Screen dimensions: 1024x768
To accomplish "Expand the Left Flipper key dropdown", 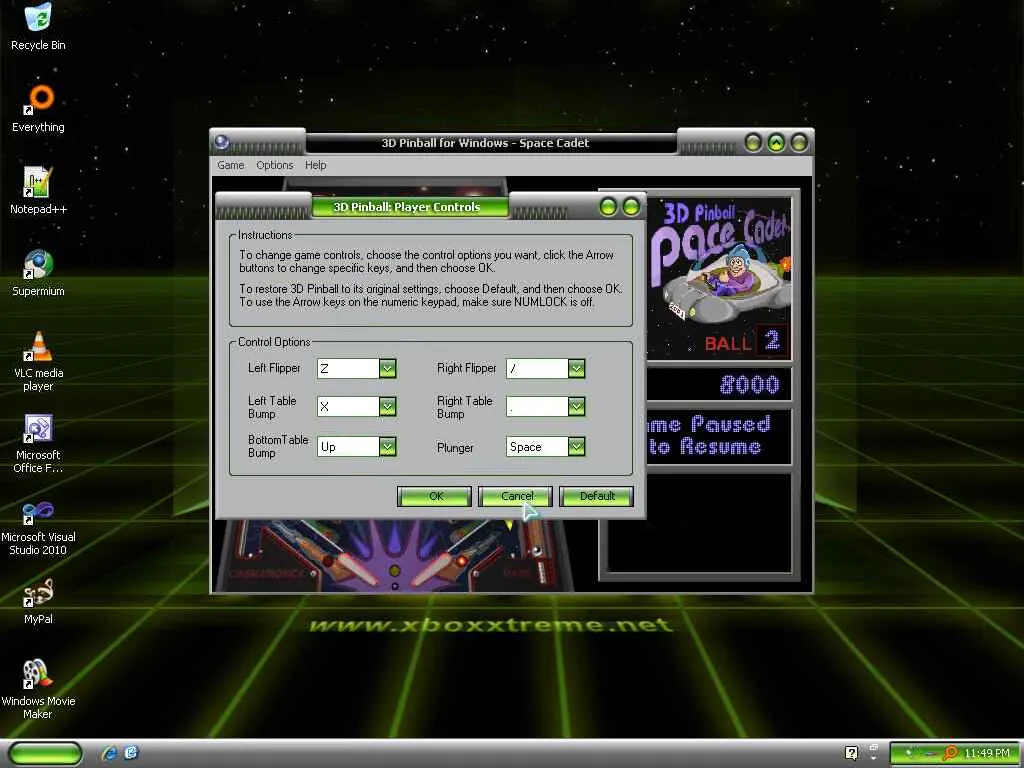I will point(387,369).
